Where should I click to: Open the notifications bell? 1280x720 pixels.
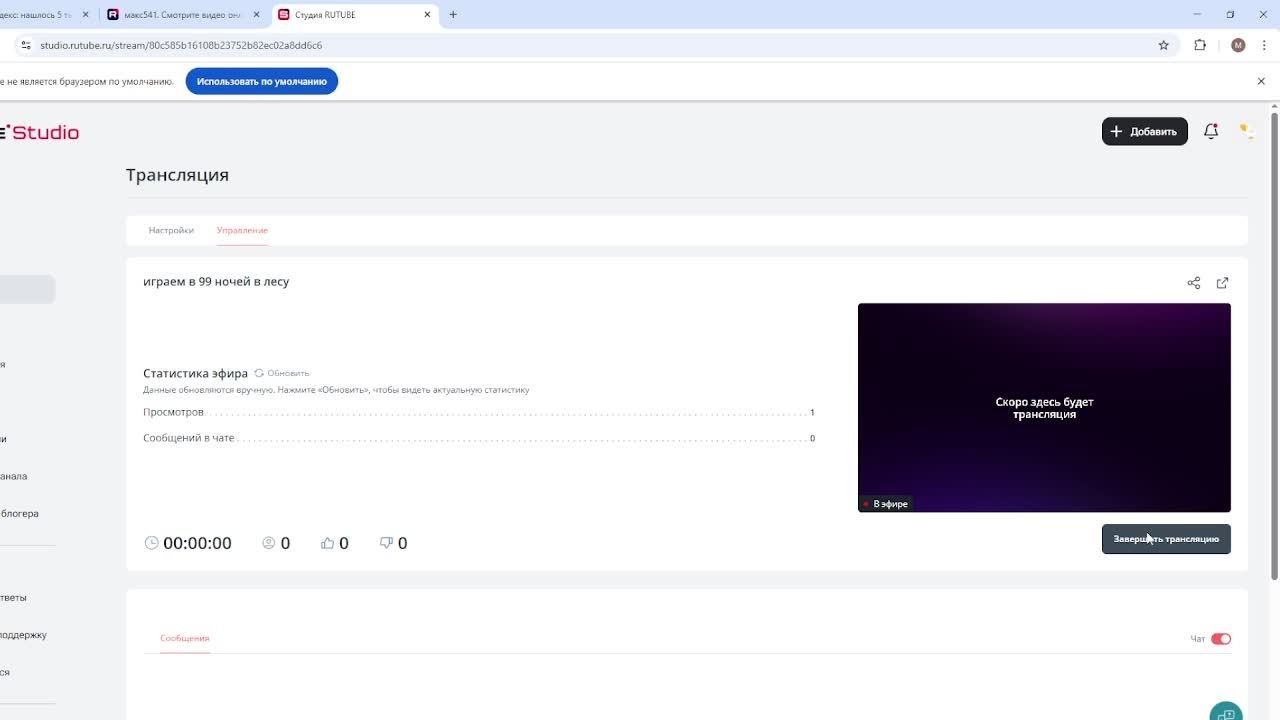coord(1211,131)
